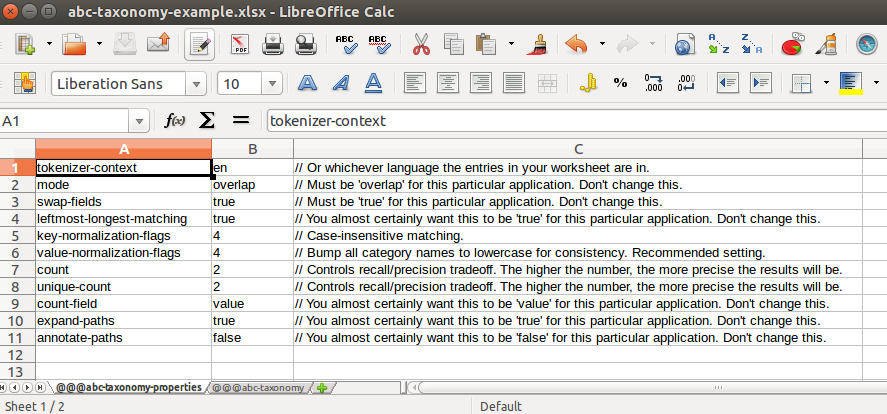Click the New spreadsheet icon
The height and width of the screenshot is (414, 887).
coord(25,44)
